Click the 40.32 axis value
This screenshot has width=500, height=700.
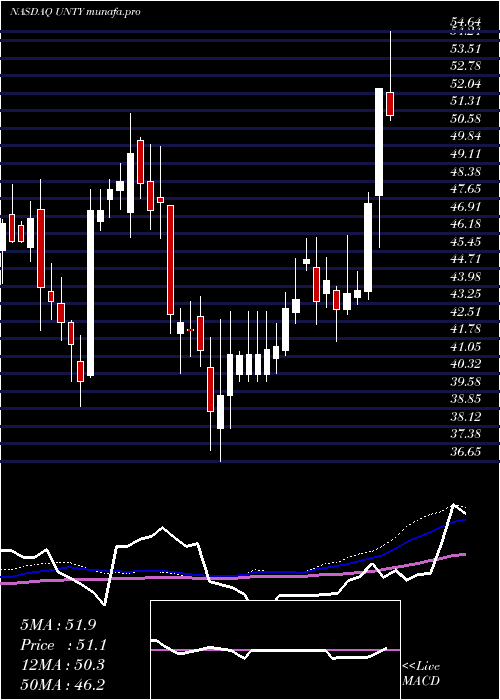coord(466,364)
